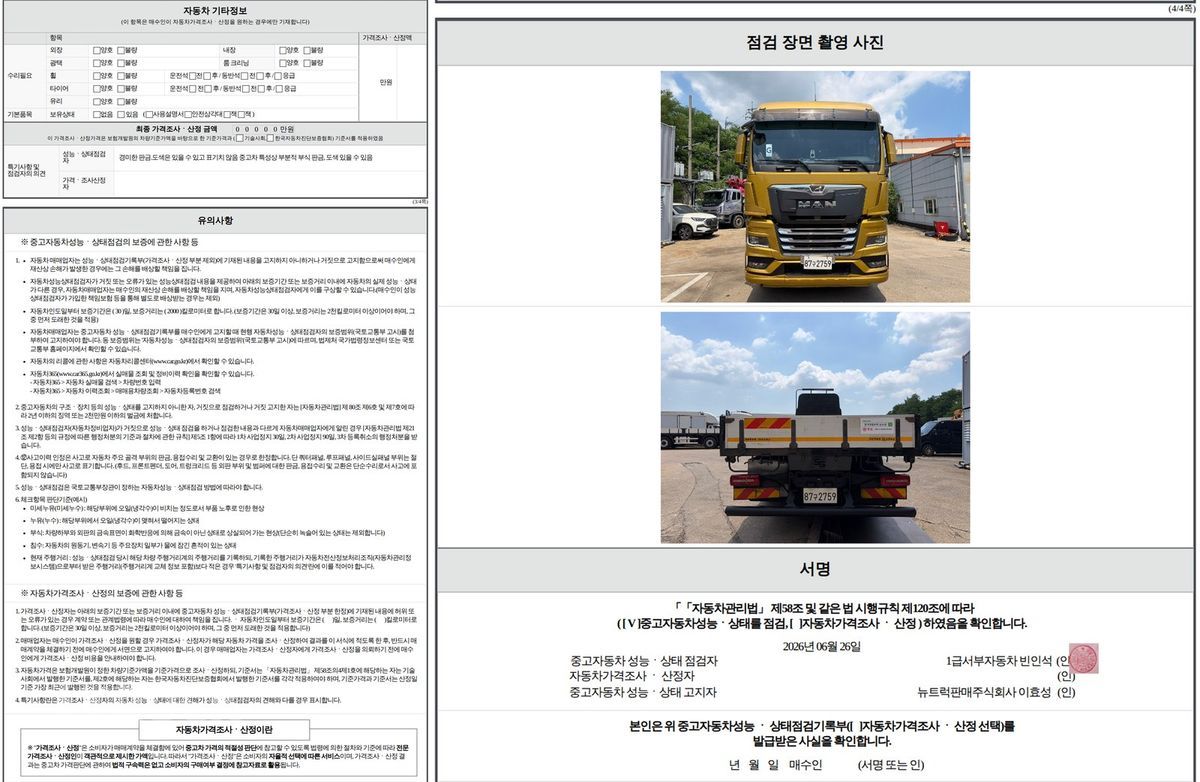Image resolution: width=1200 pixels, height=782 pixels.
Task: Click the red inspector seal stamp
Action: (x=1083, y=660)
